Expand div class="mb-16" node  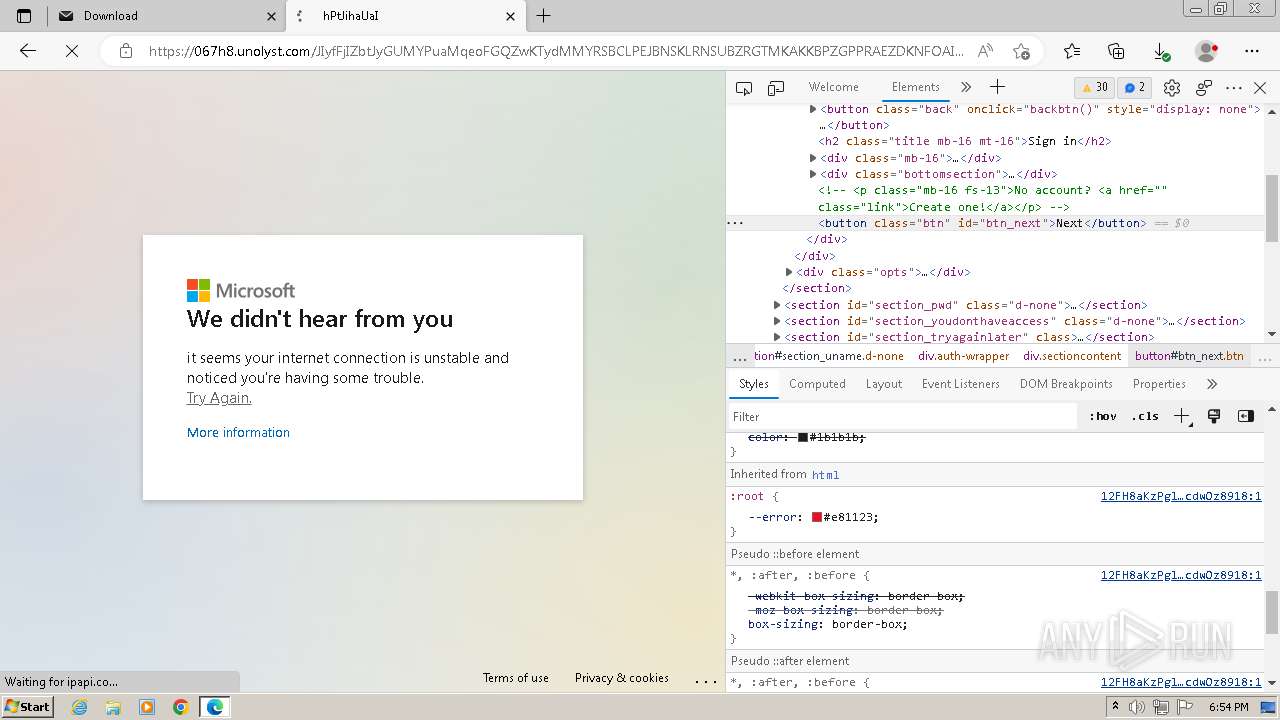coord(813,158)
